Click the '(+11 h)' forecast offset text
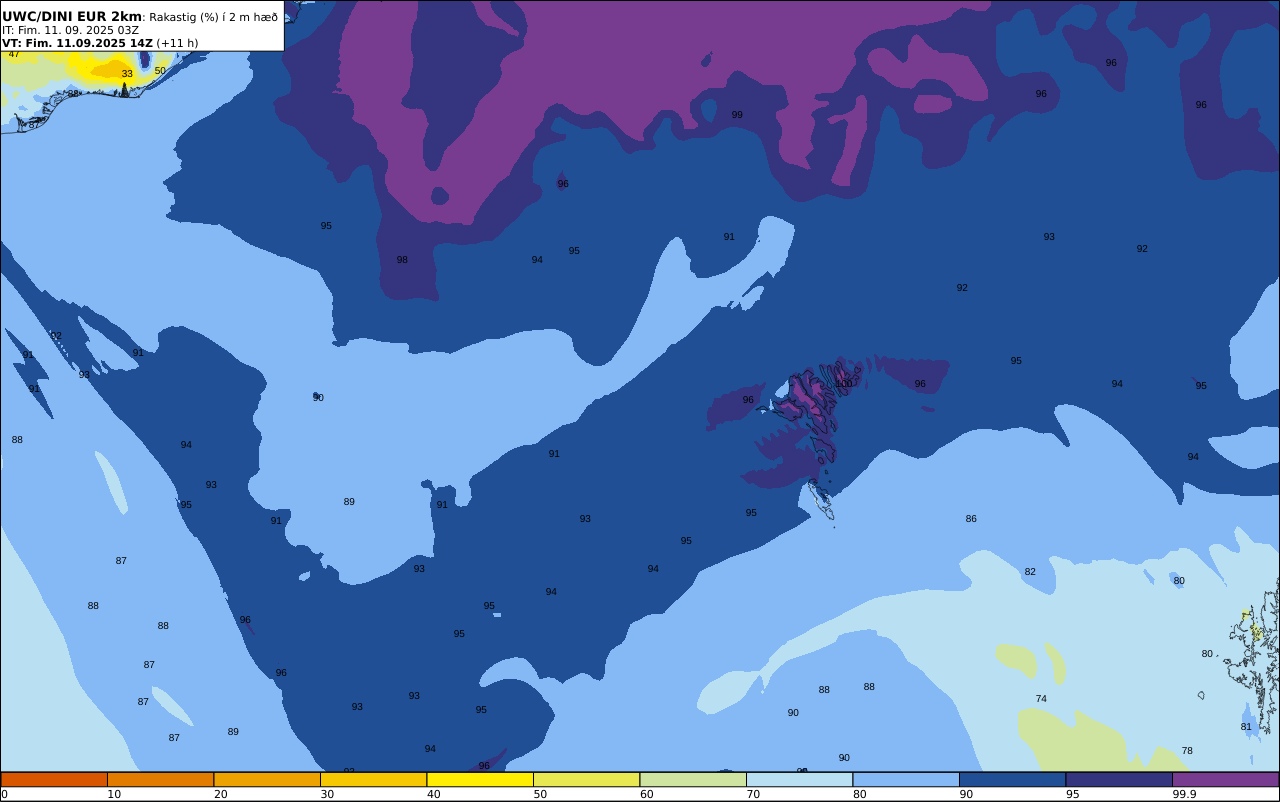 177,43
